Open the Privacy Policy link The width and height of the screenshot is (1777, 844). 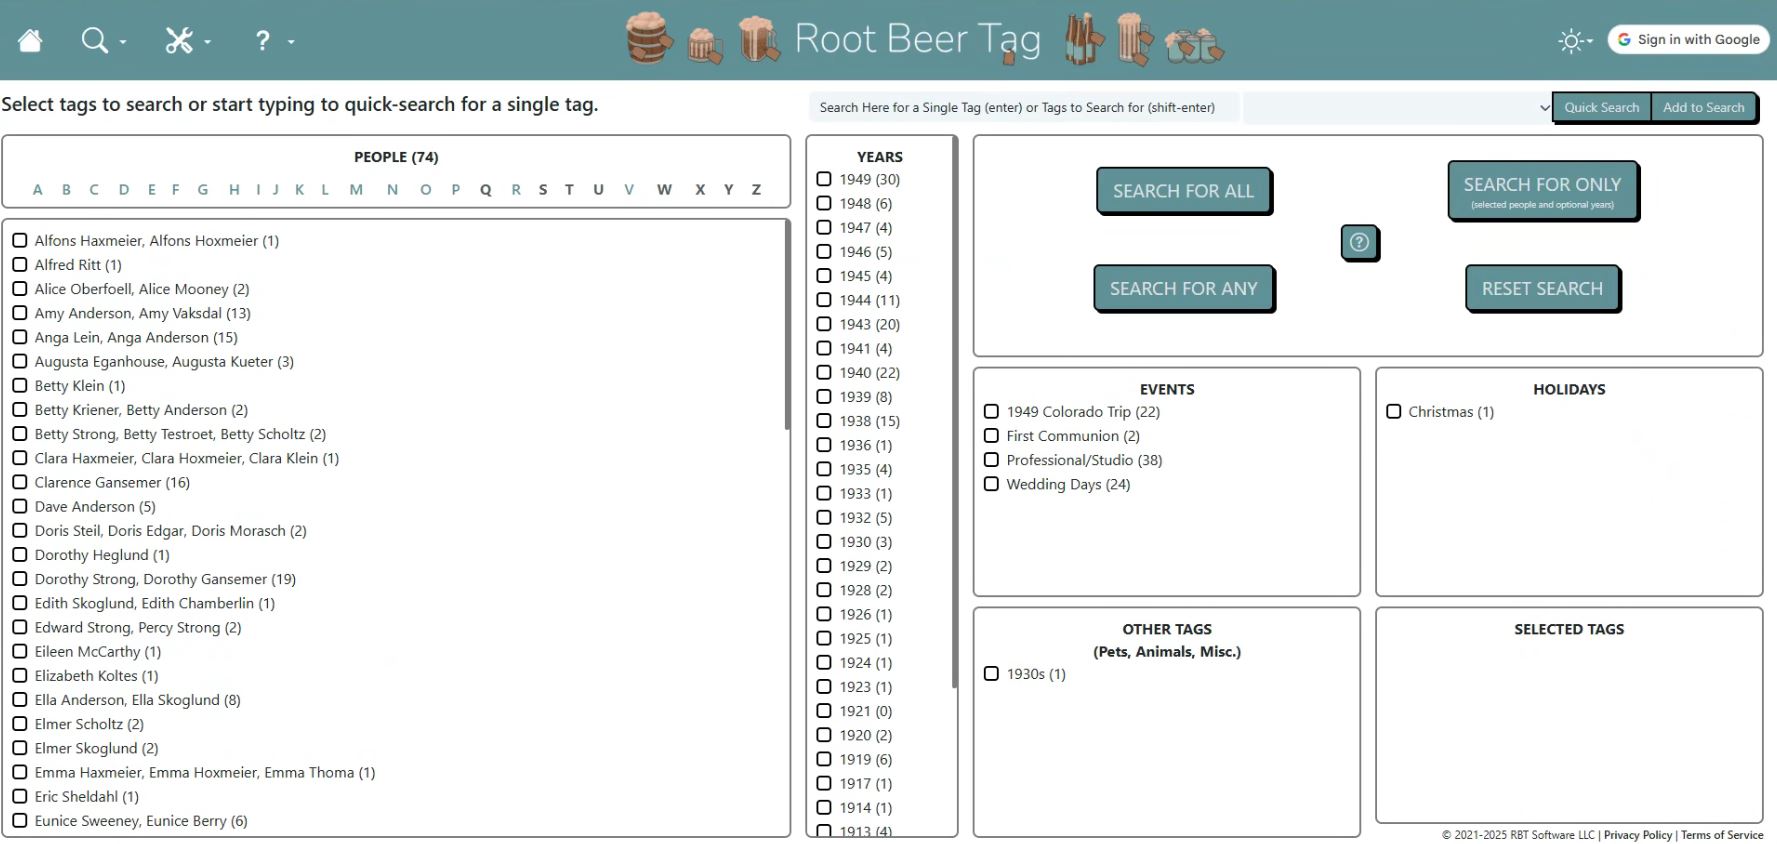[x=1637, y=835]
